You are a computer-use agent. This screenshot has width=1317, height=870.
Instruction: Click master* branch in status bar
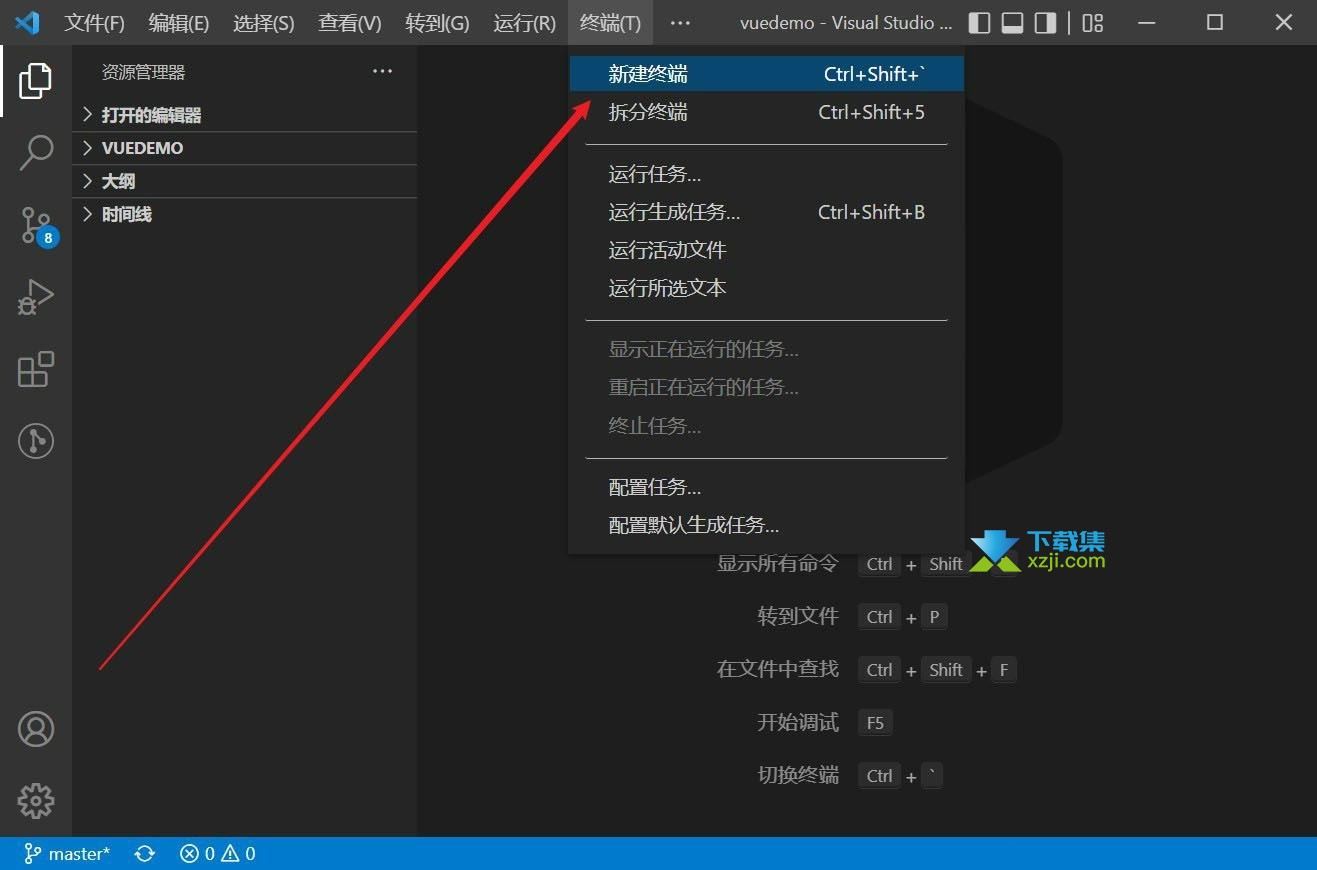pyautogui.click(x=67, y=854)
